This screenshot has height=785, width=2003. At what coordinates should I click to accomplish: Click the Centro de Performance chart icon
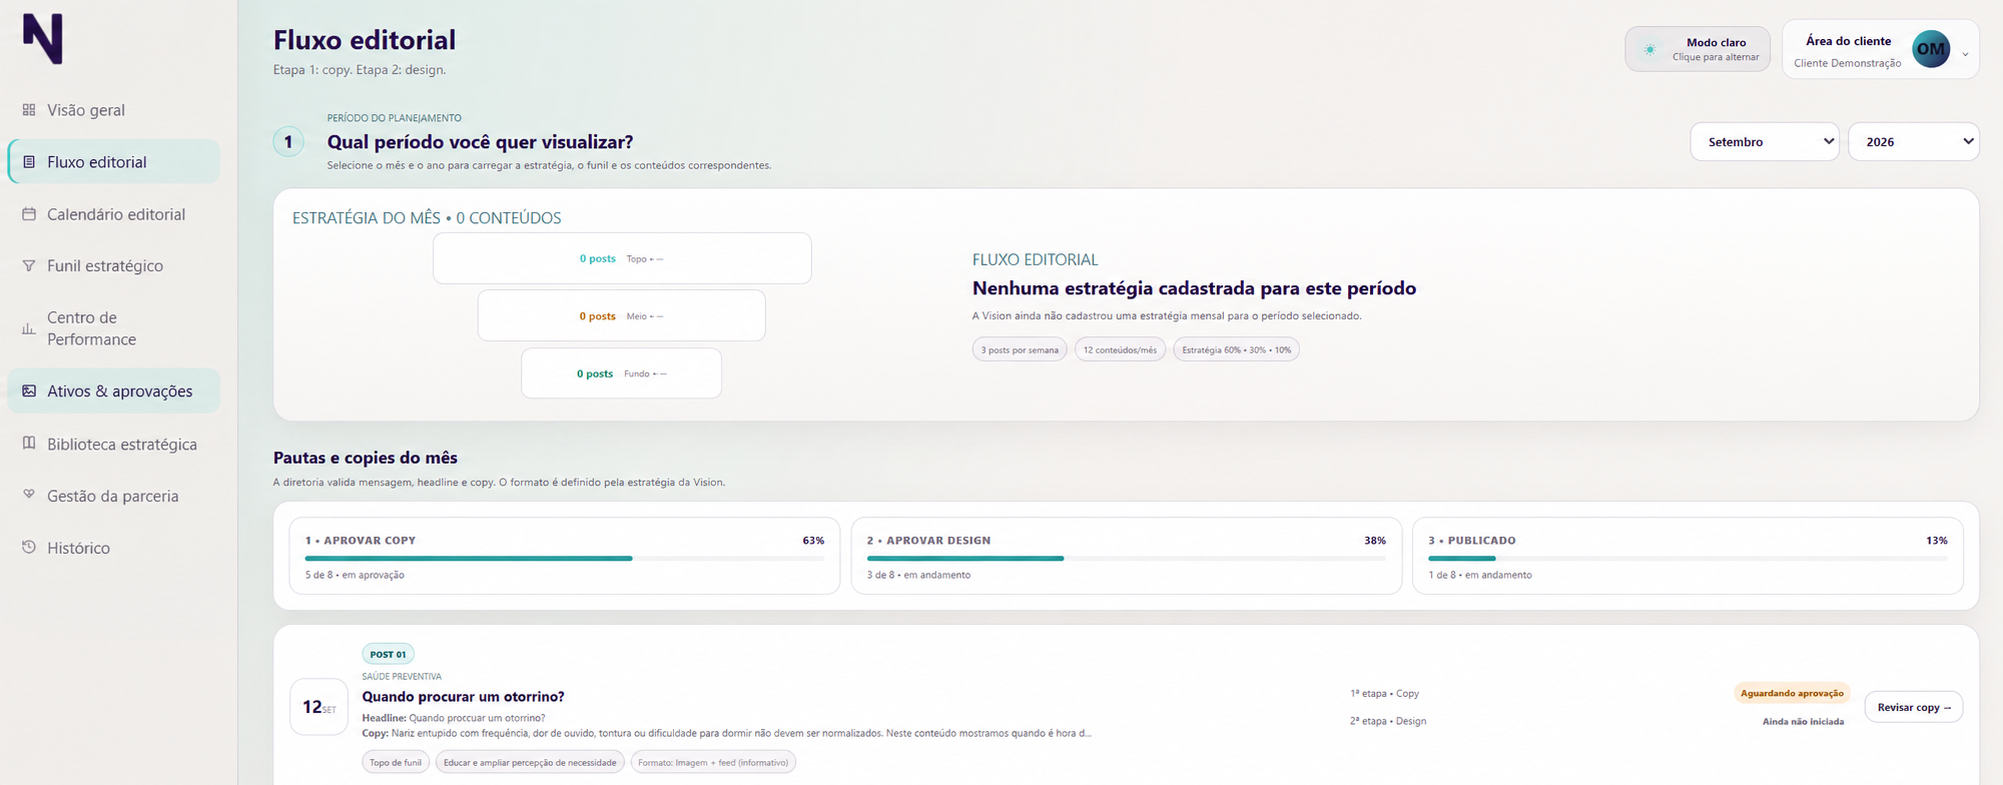(x=29, y=328)
